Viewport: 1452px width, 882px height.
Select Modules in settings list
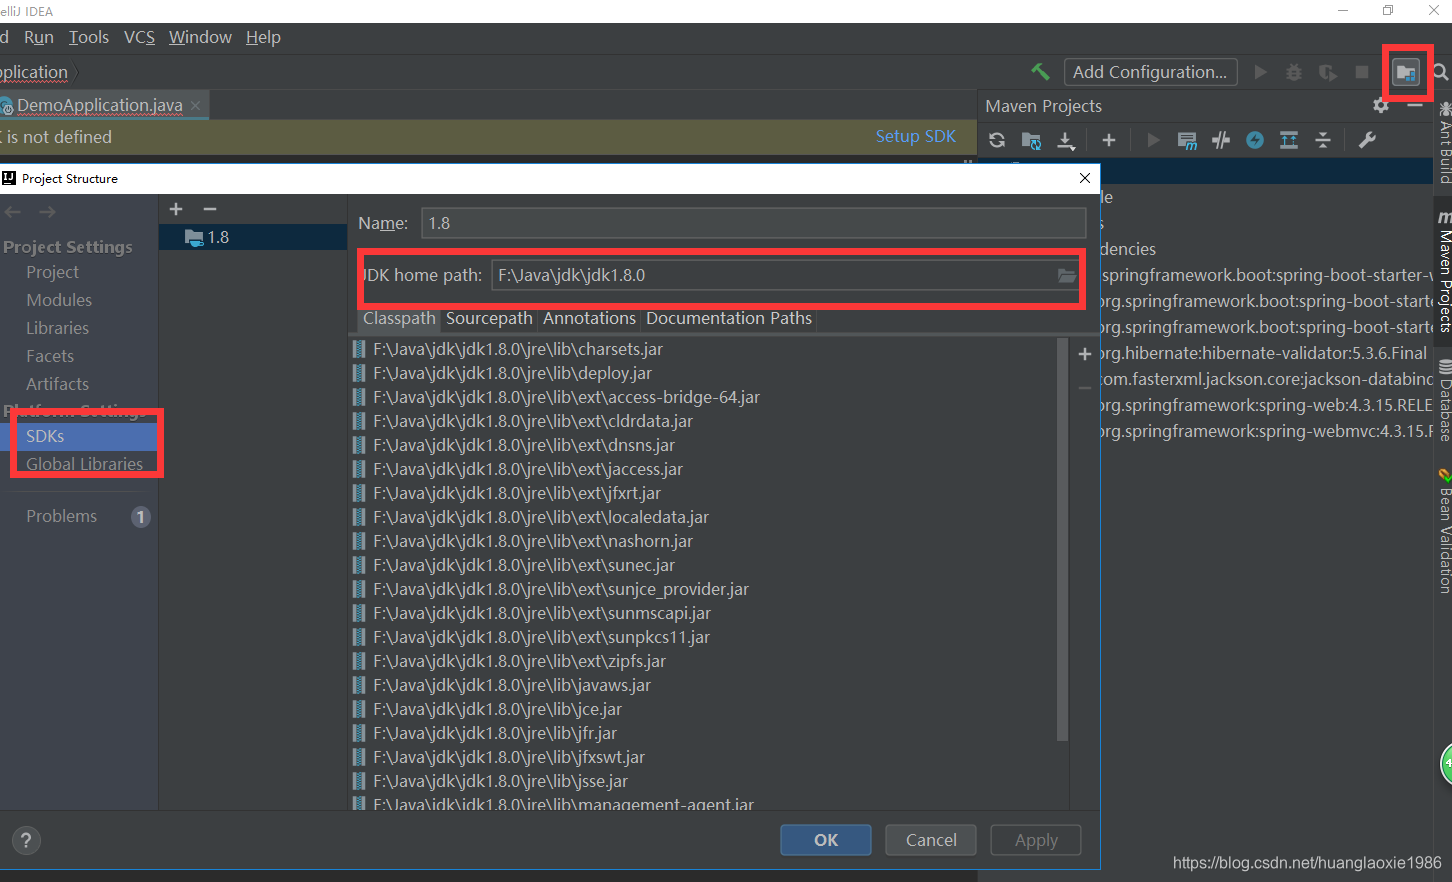tap(59, 300)
